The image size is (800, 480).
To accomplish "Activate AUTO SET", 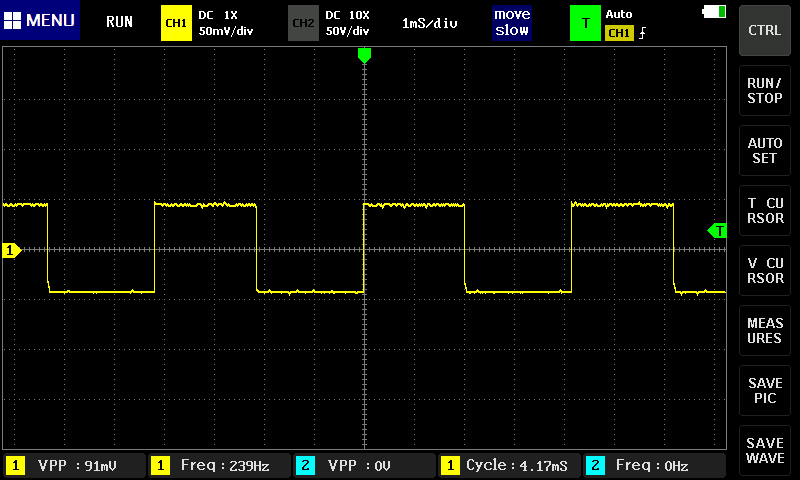I will tap(764, 150).
